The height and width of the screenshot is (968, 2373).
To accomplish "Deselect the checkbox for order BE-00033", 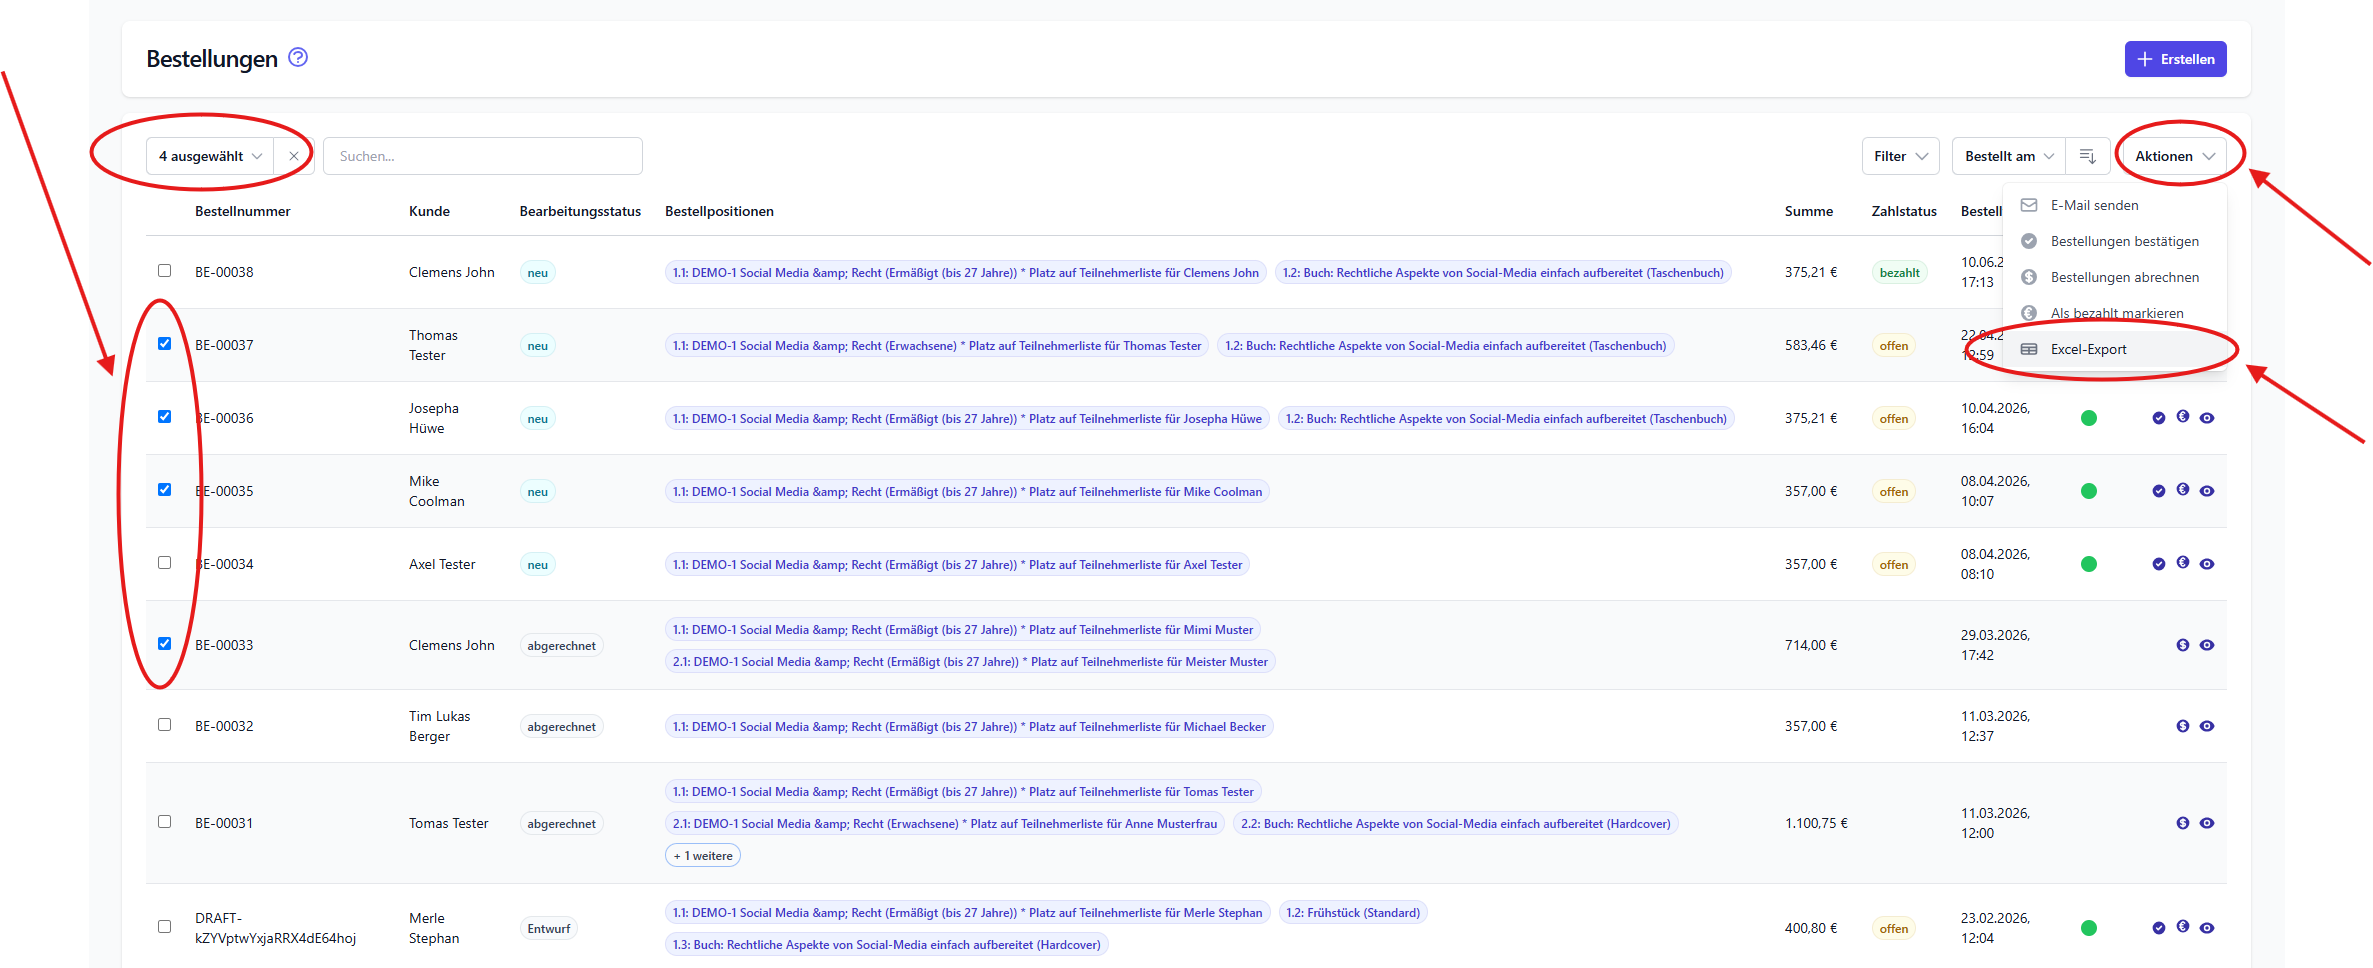I will point(165,644).
